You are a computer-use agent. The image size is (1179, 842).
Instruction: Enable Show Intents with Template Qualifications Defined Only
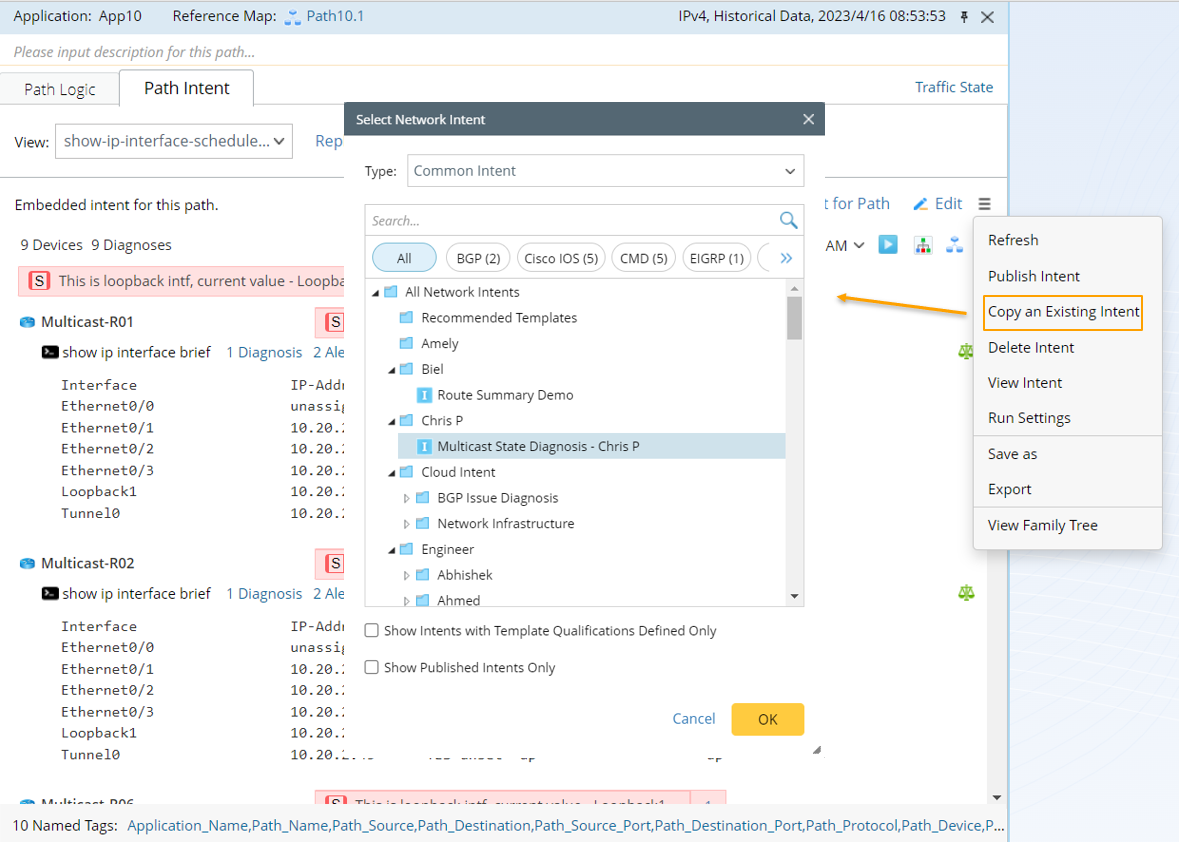coord(372,631)
